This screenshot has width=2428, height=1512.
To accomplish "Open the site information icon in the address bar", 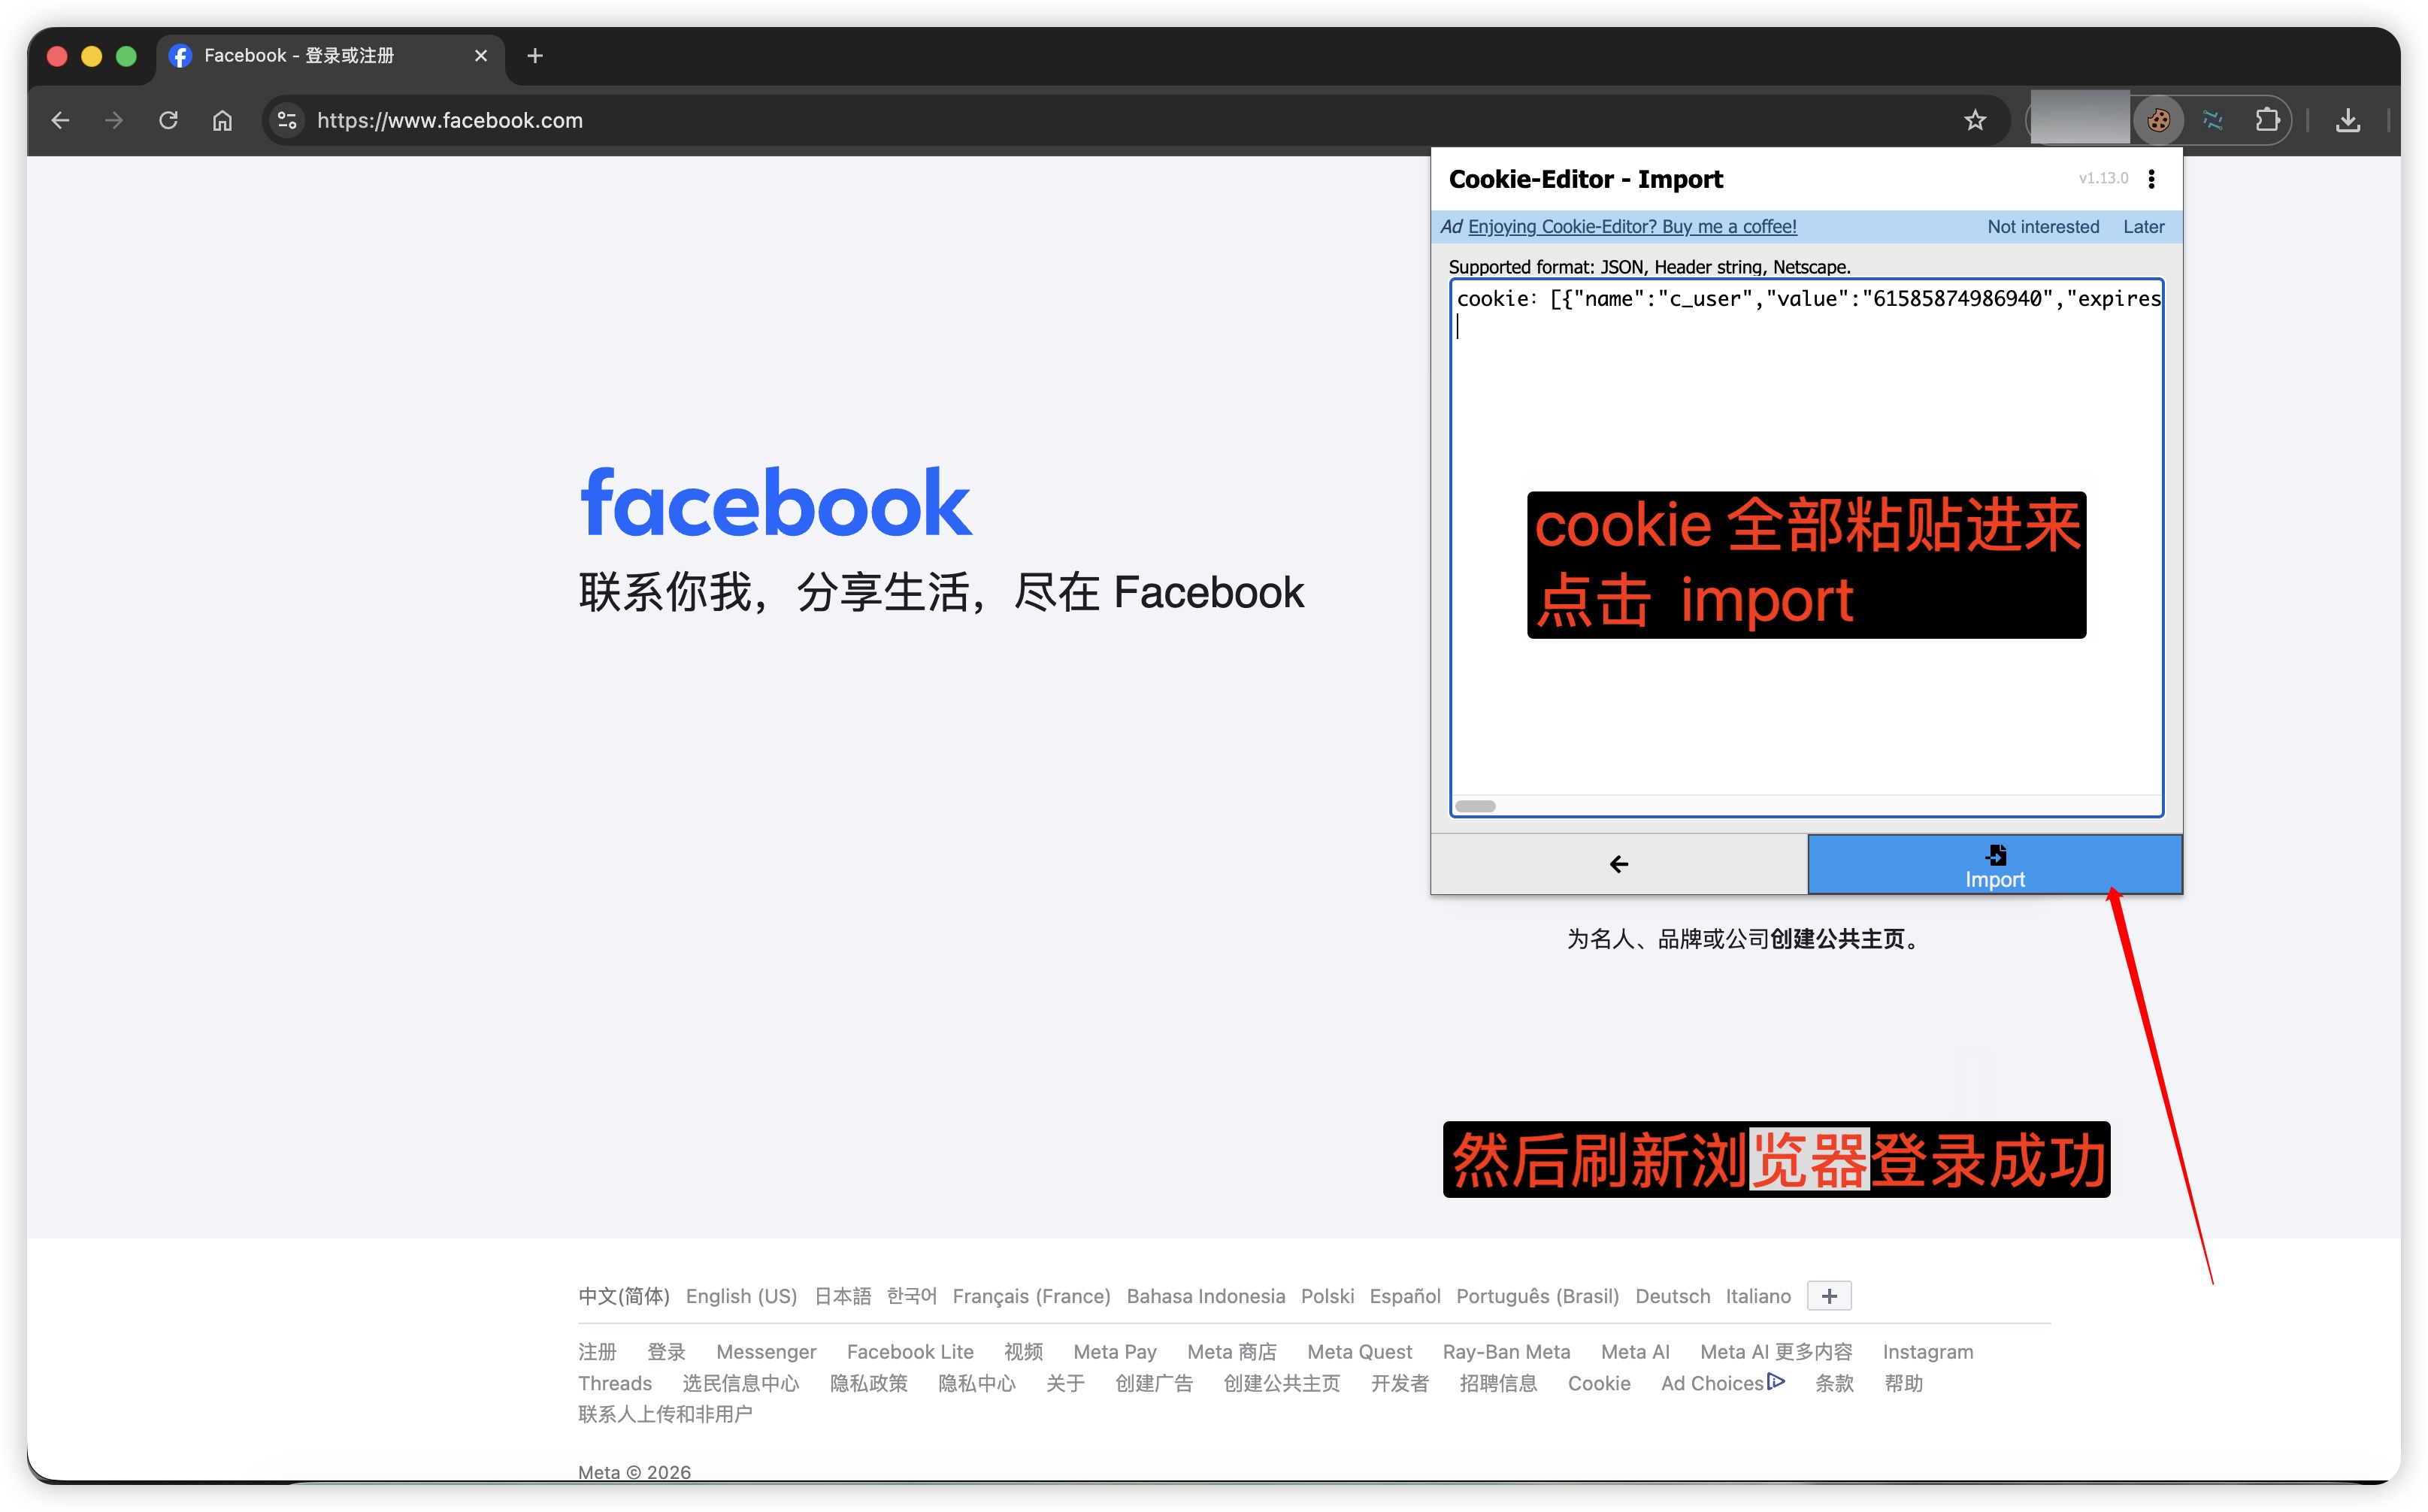I will point(286,119).
